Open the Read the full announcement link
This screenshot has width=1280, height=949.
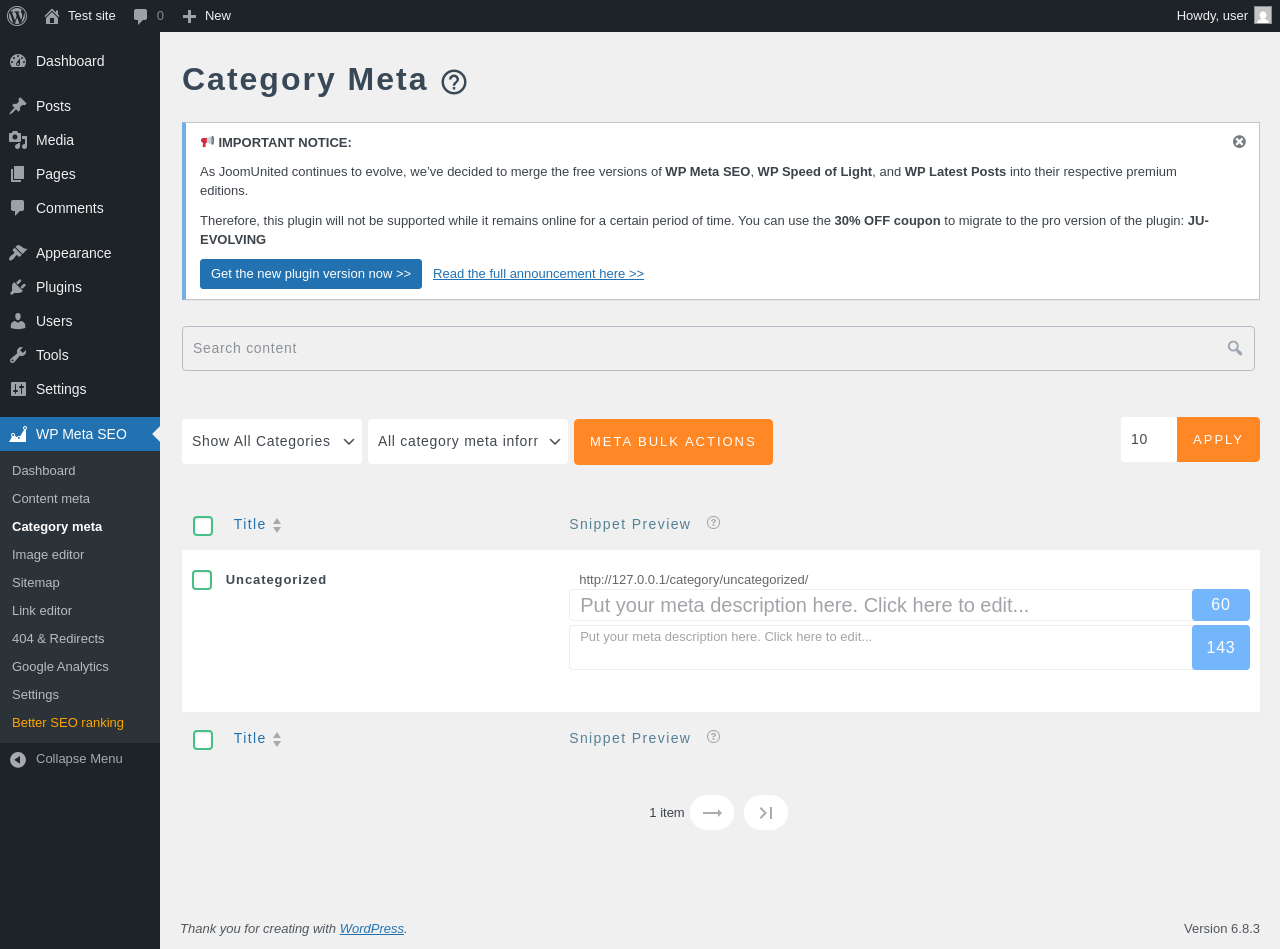tap(538, 274)
